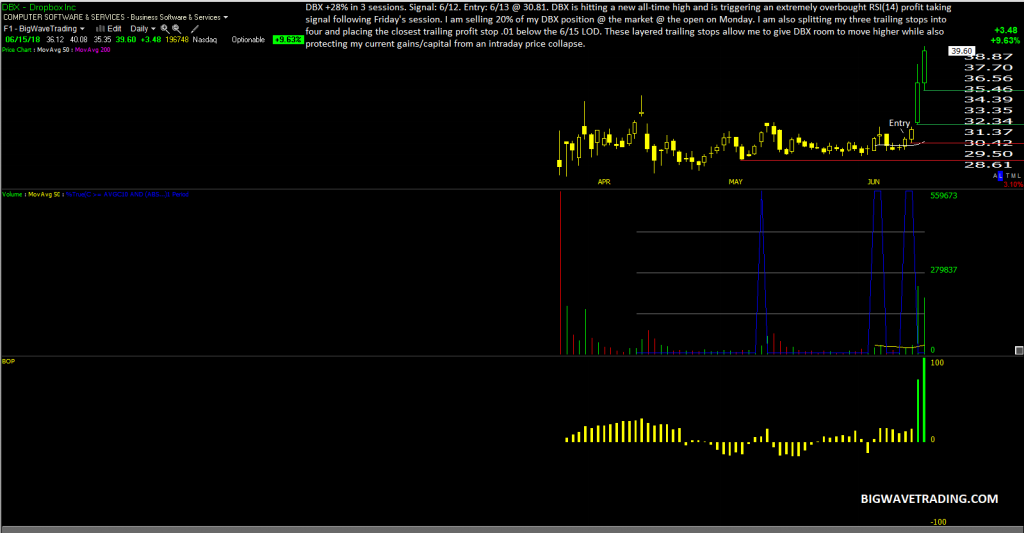Open the industry group dropdown arrow
Image resolution: width=1024 pixels, height=533 pixels.
(x=226, y=18)
